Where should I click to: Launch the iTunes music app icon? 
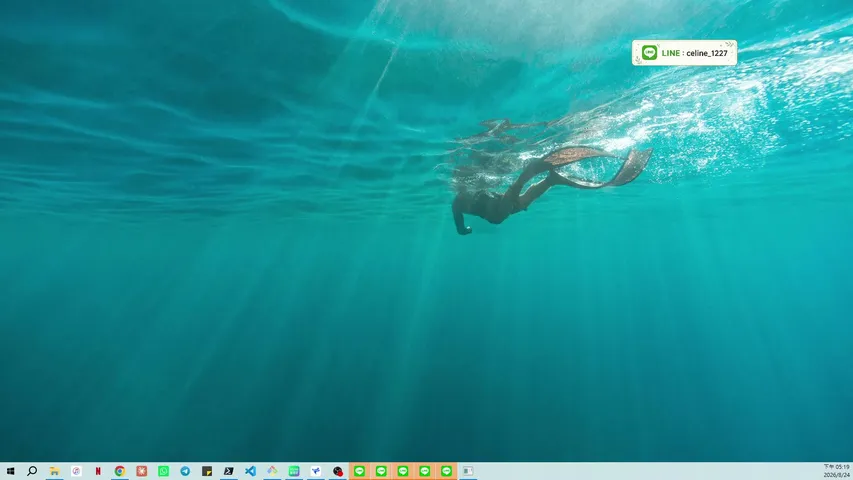pos(76,471)
